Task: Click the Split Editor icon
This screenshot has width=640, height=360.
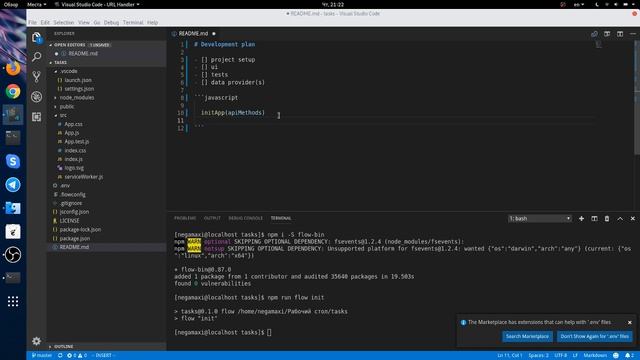Action: click(x=620, y=33)
